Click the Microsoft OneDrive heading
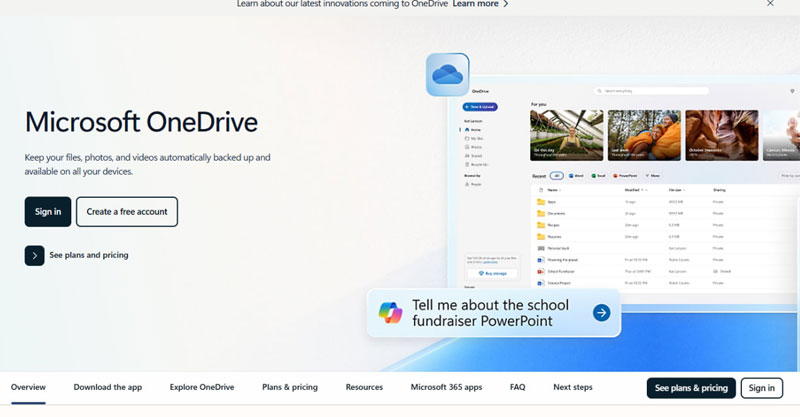This screenshot has height=417, width=800. point(141,122)
